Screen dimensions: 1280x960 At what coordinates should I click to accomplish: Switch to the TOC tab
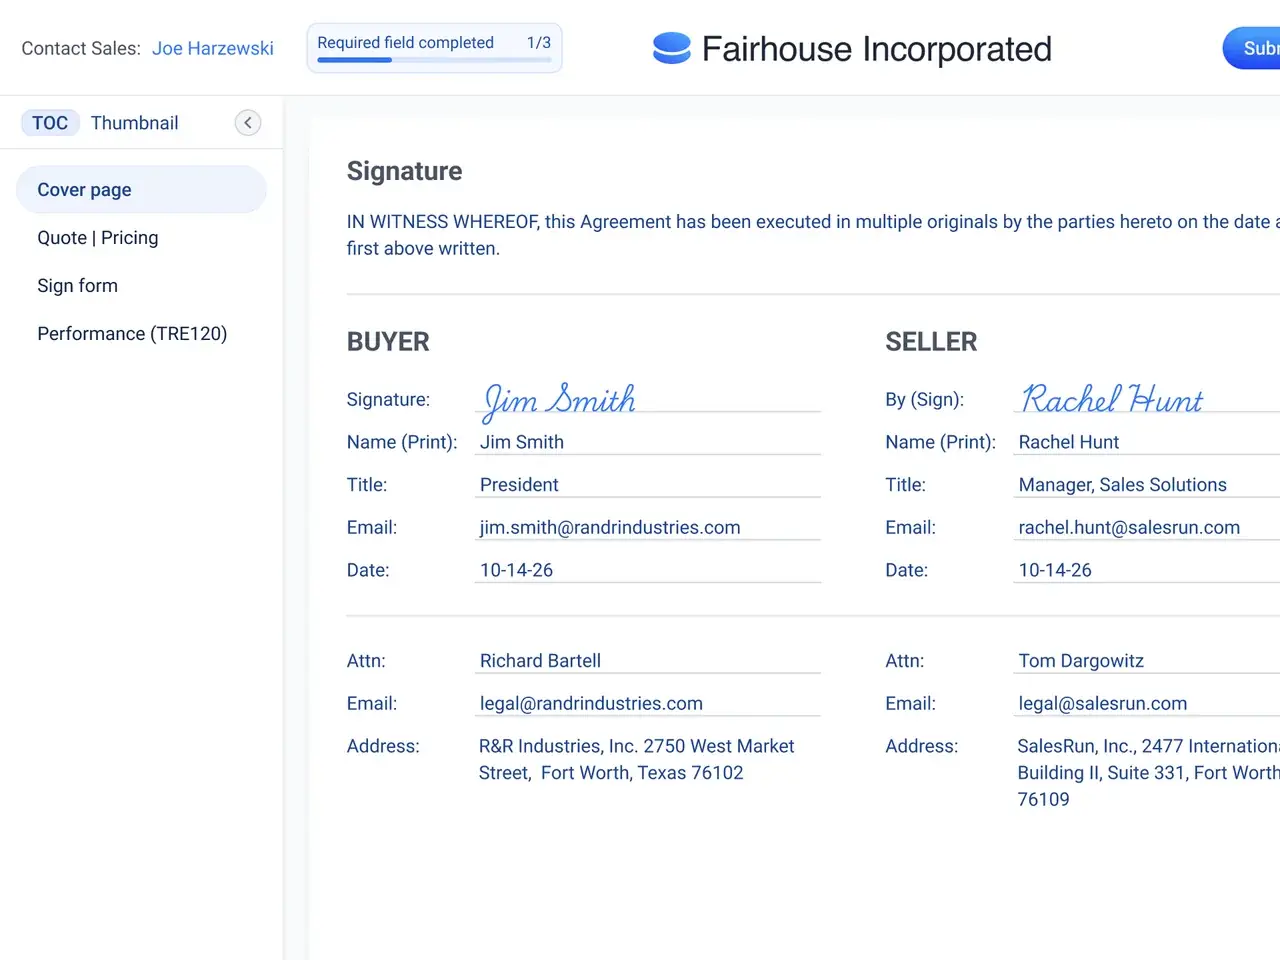(x=50, y=123)
